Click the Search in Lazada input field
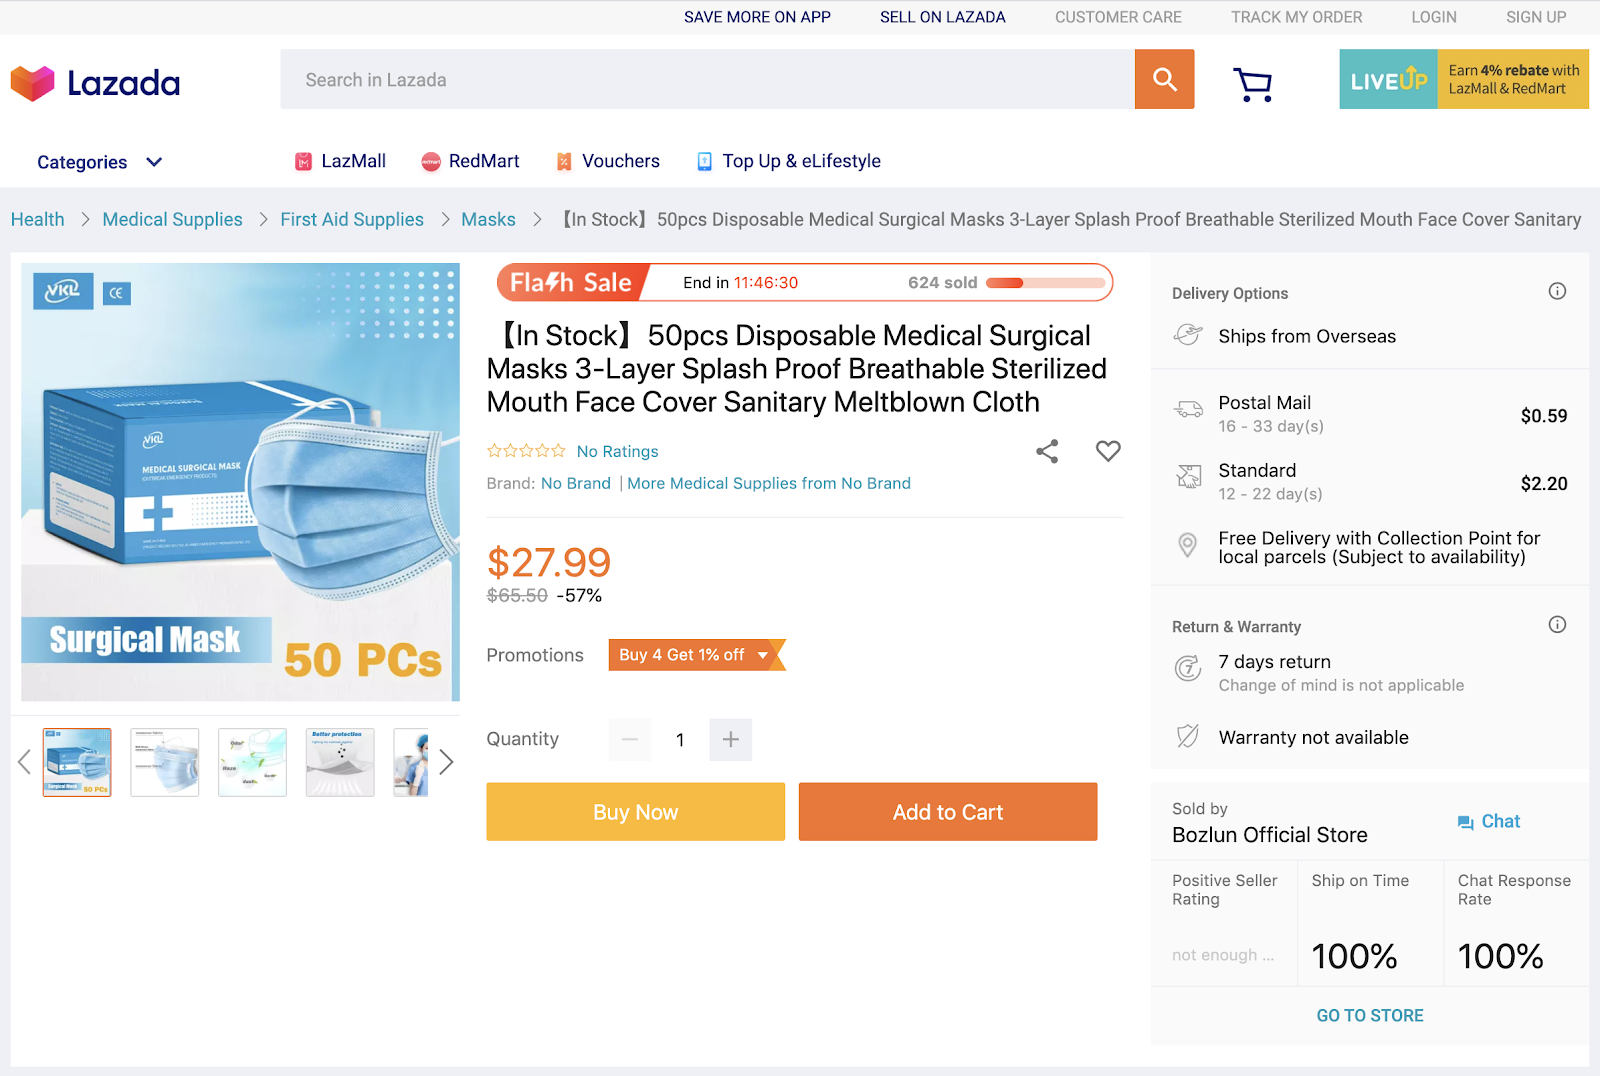 [708, 79]
